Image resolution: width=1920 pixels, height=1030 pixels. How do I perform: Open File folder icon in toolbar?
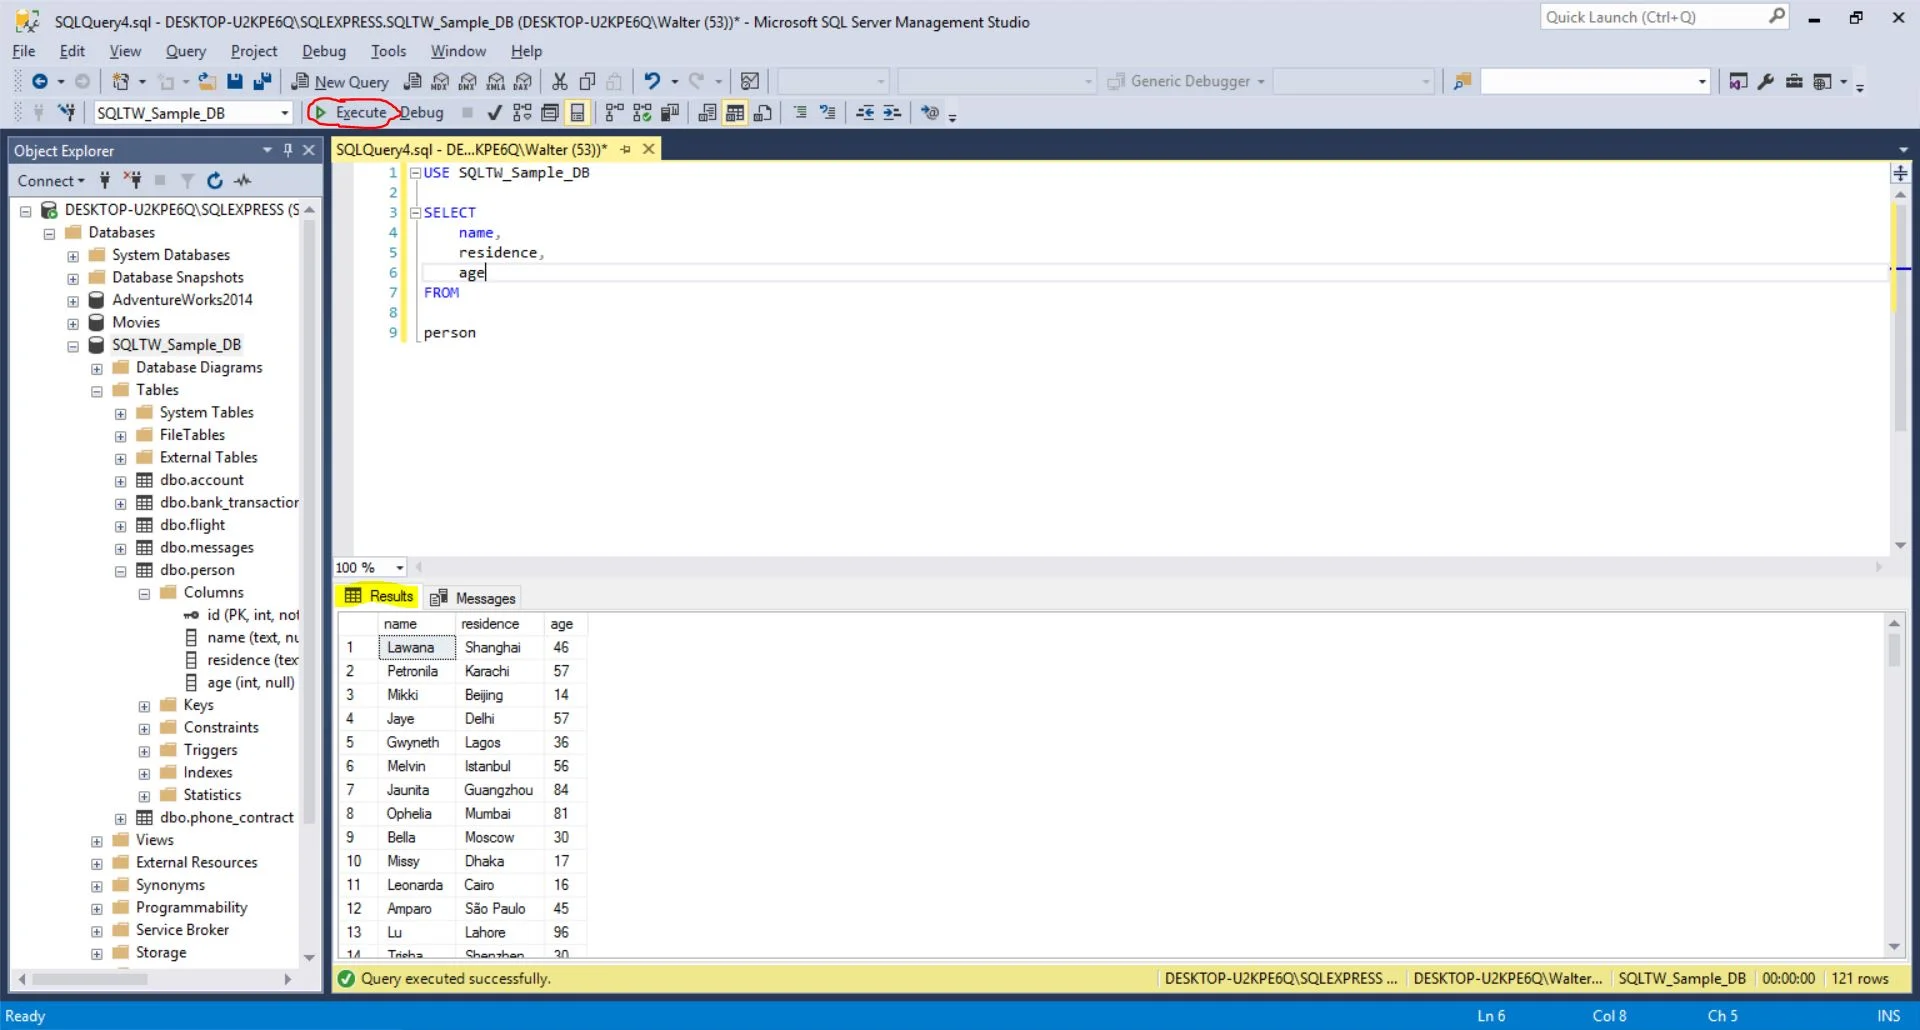tap(207, 82)
